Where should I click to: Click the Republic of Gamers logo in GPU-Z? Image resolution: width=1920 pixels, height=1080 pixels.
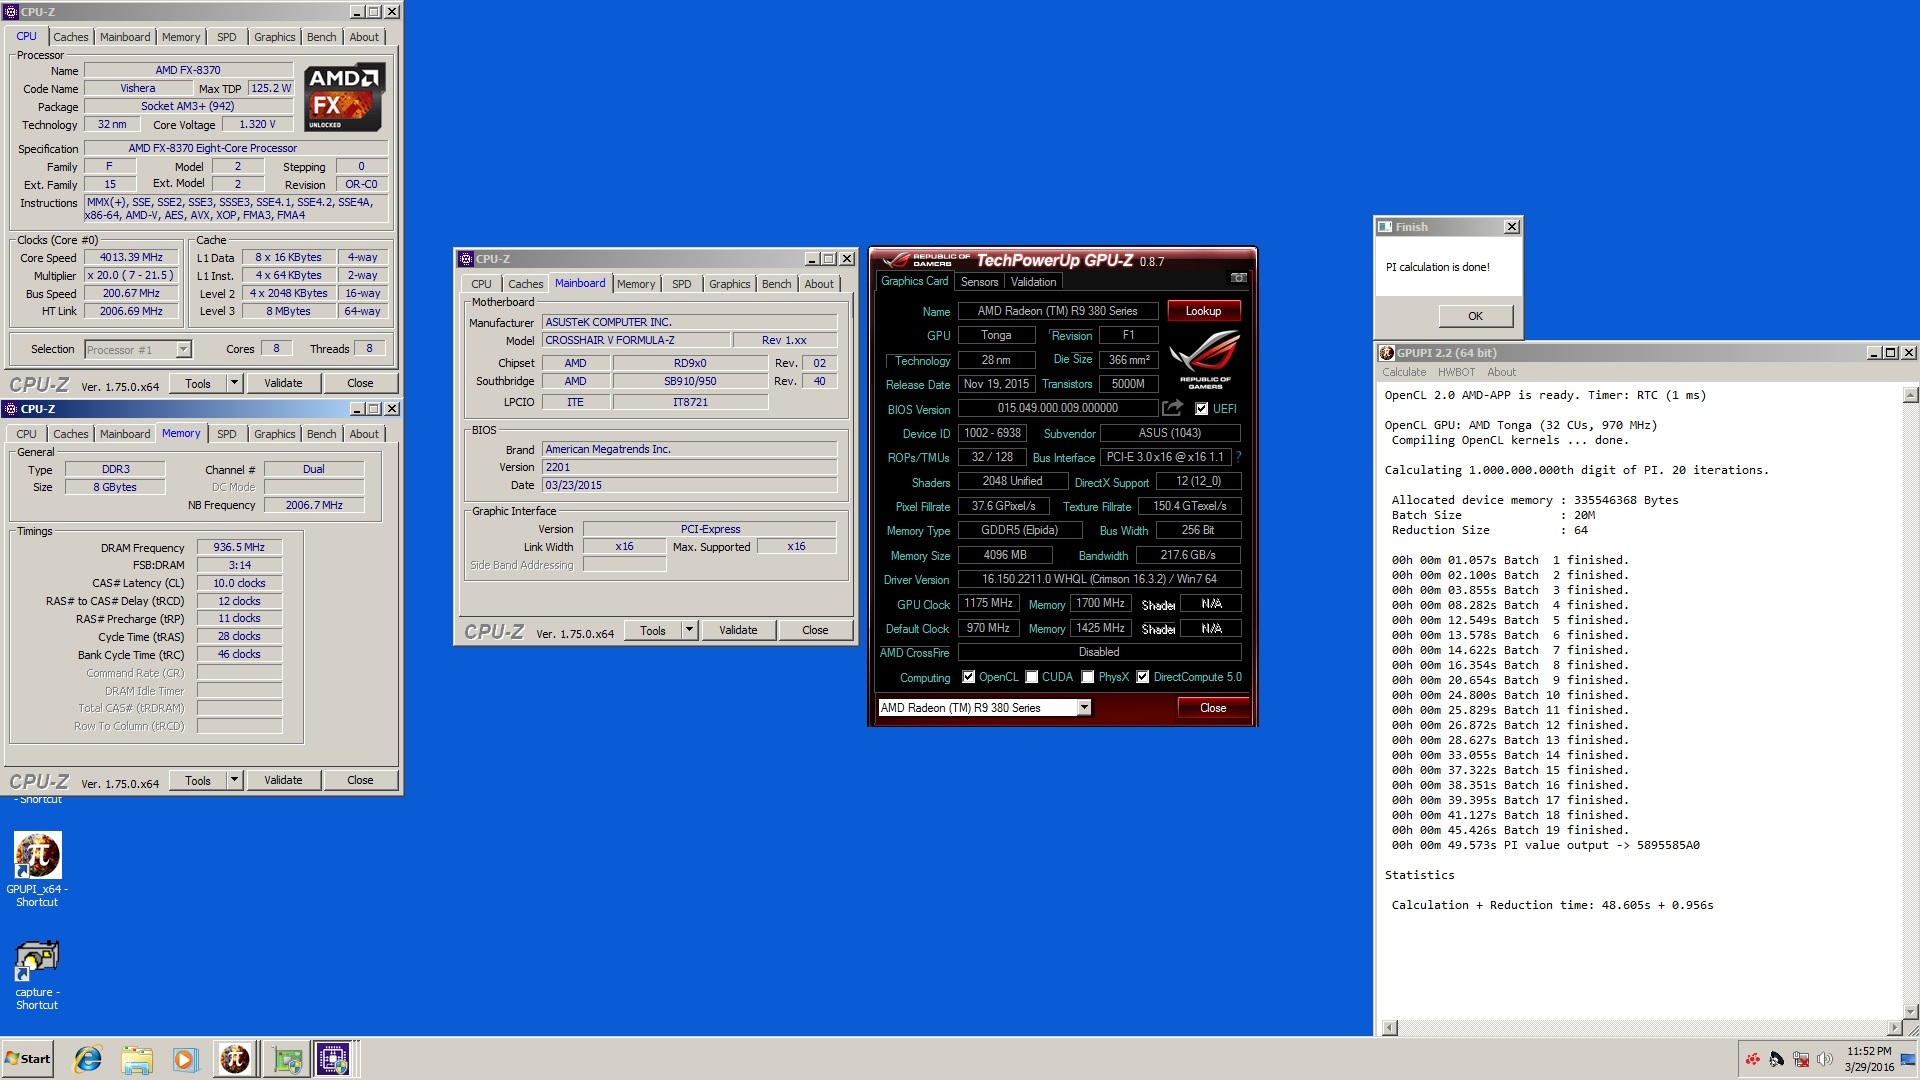[1204, 360]
